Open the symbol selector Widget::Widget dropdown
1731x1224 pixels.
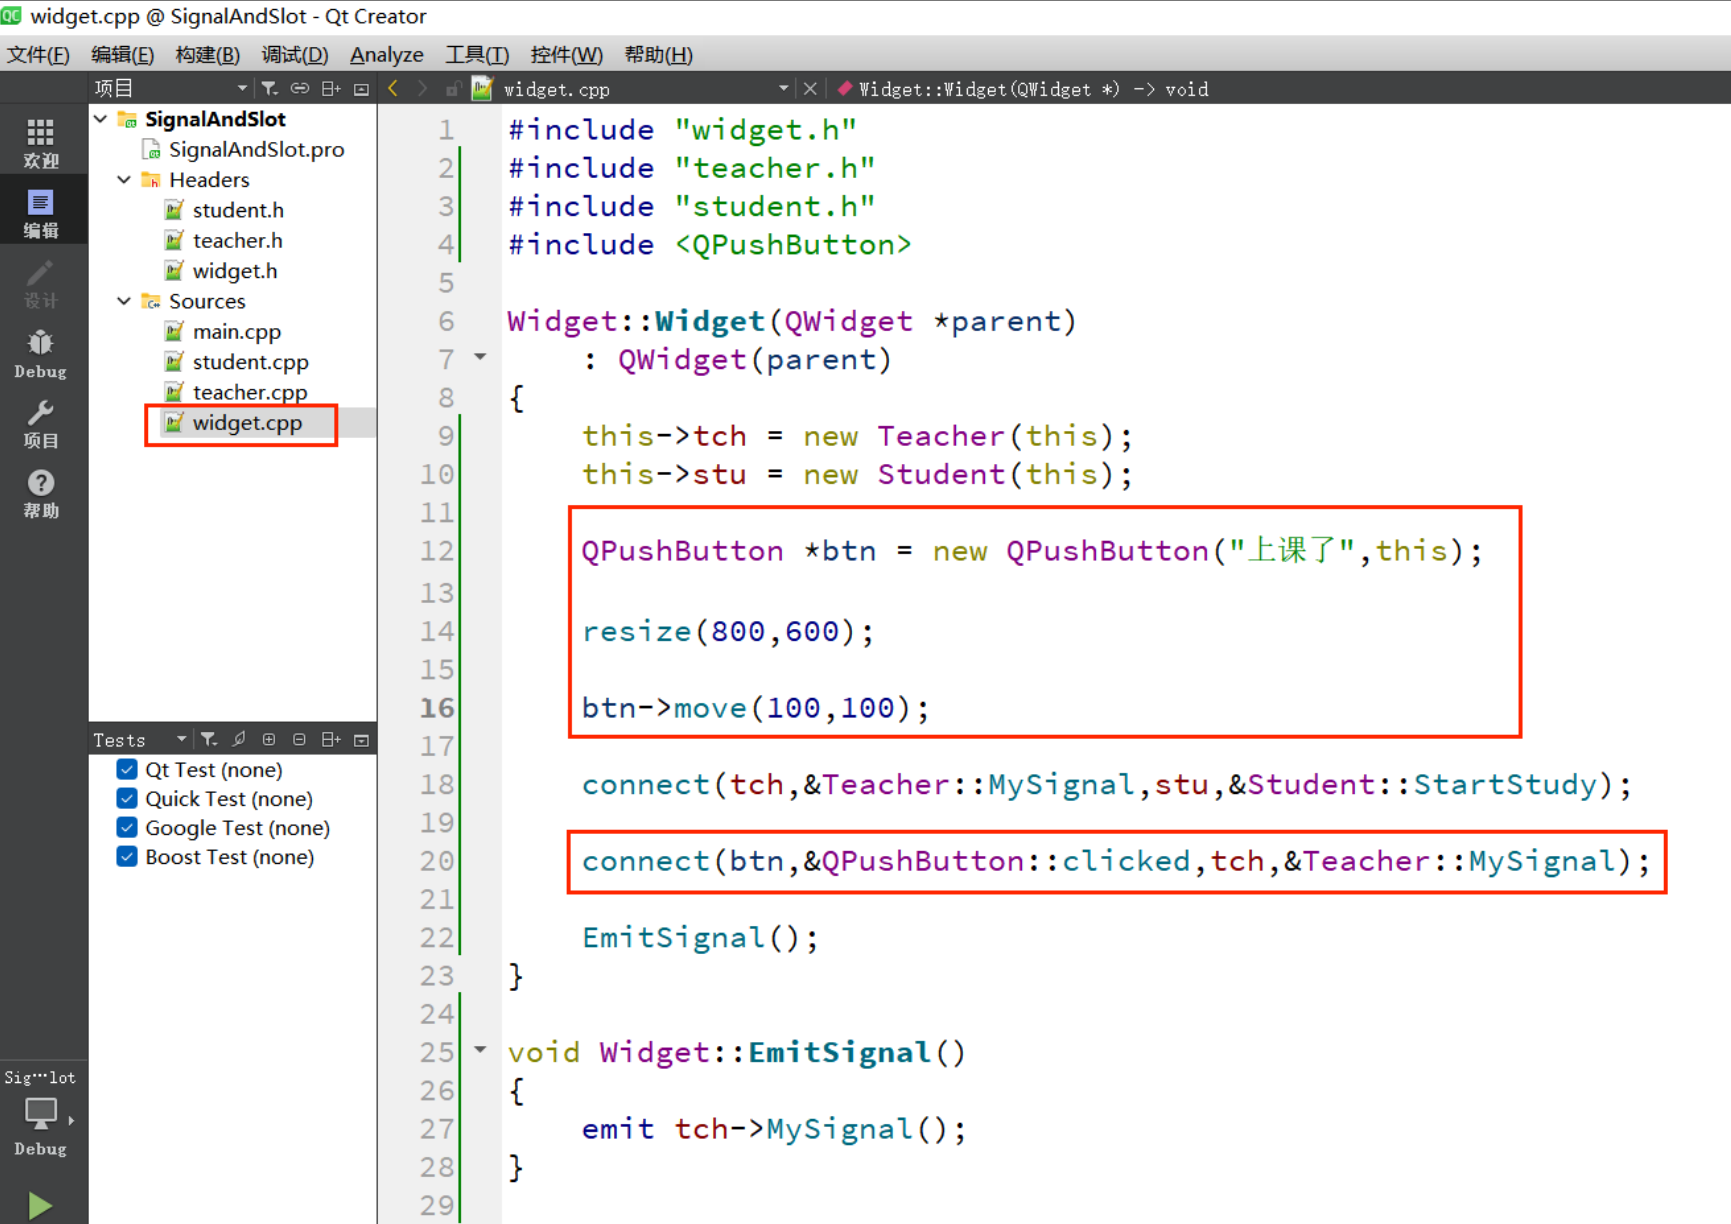[1033, 89]
